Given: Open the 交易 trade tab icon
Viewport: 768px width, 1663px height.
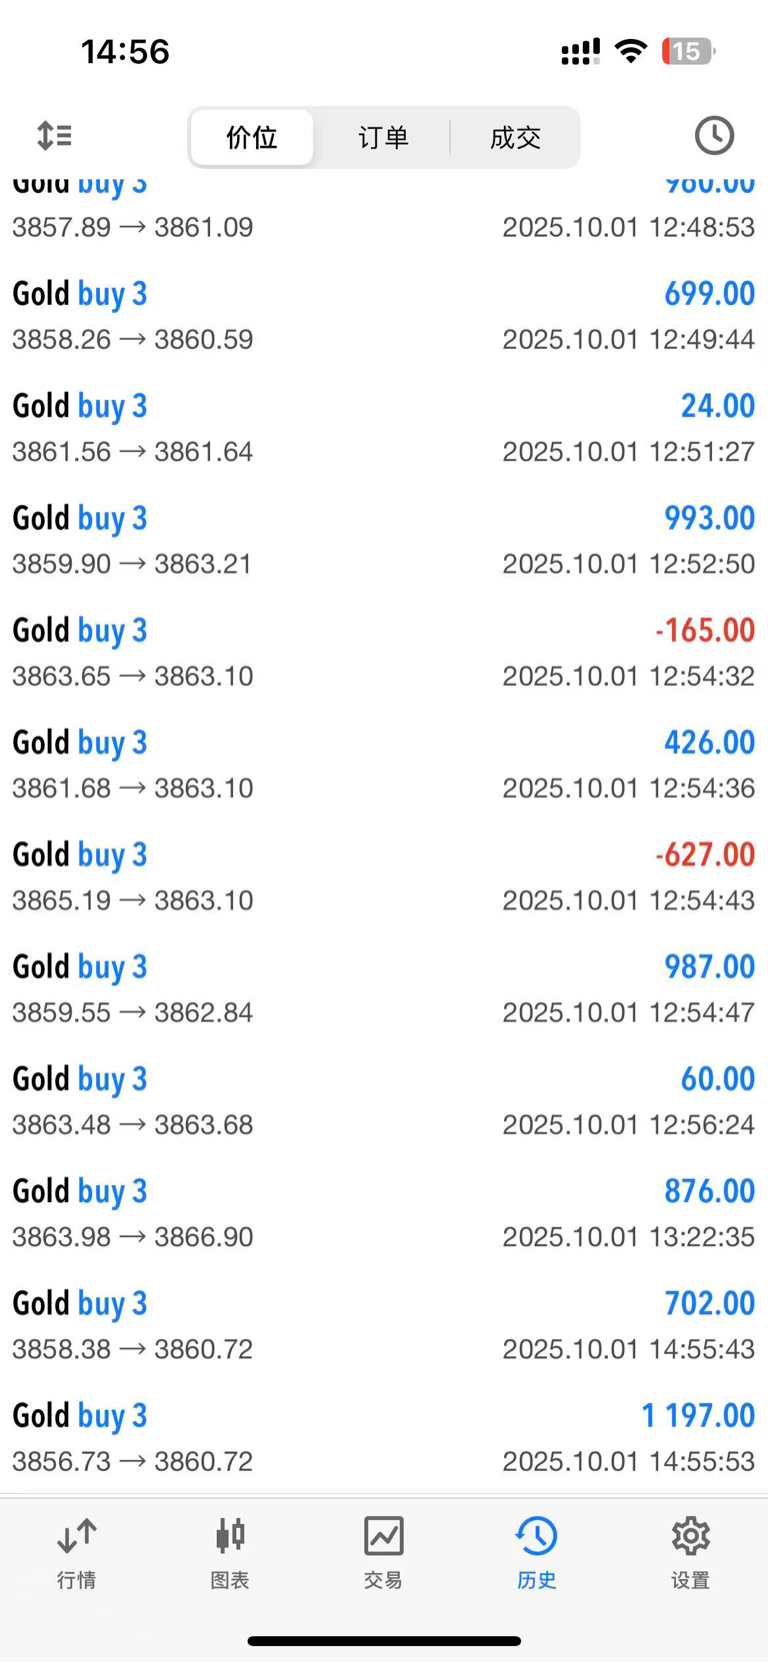Looking at the screenshot, I should 383,1535.
